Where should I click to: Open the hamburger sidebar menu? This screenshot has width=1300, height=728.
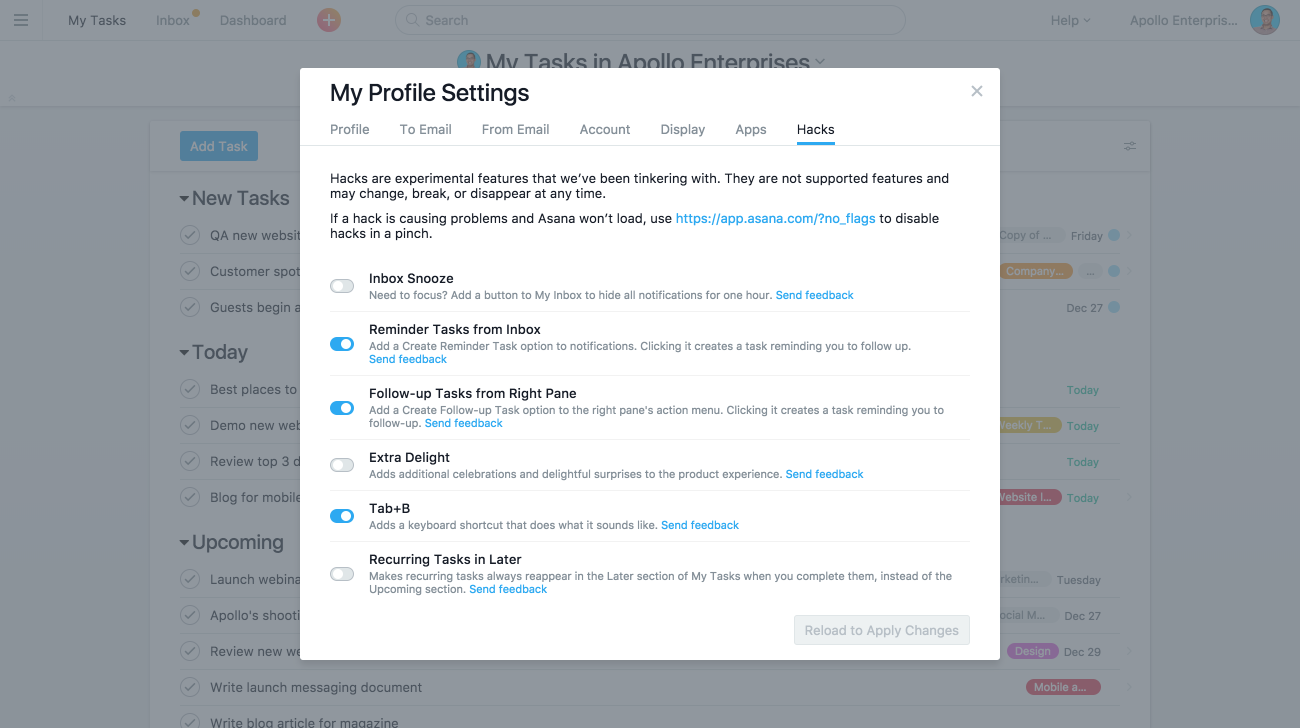pos(21,20)
